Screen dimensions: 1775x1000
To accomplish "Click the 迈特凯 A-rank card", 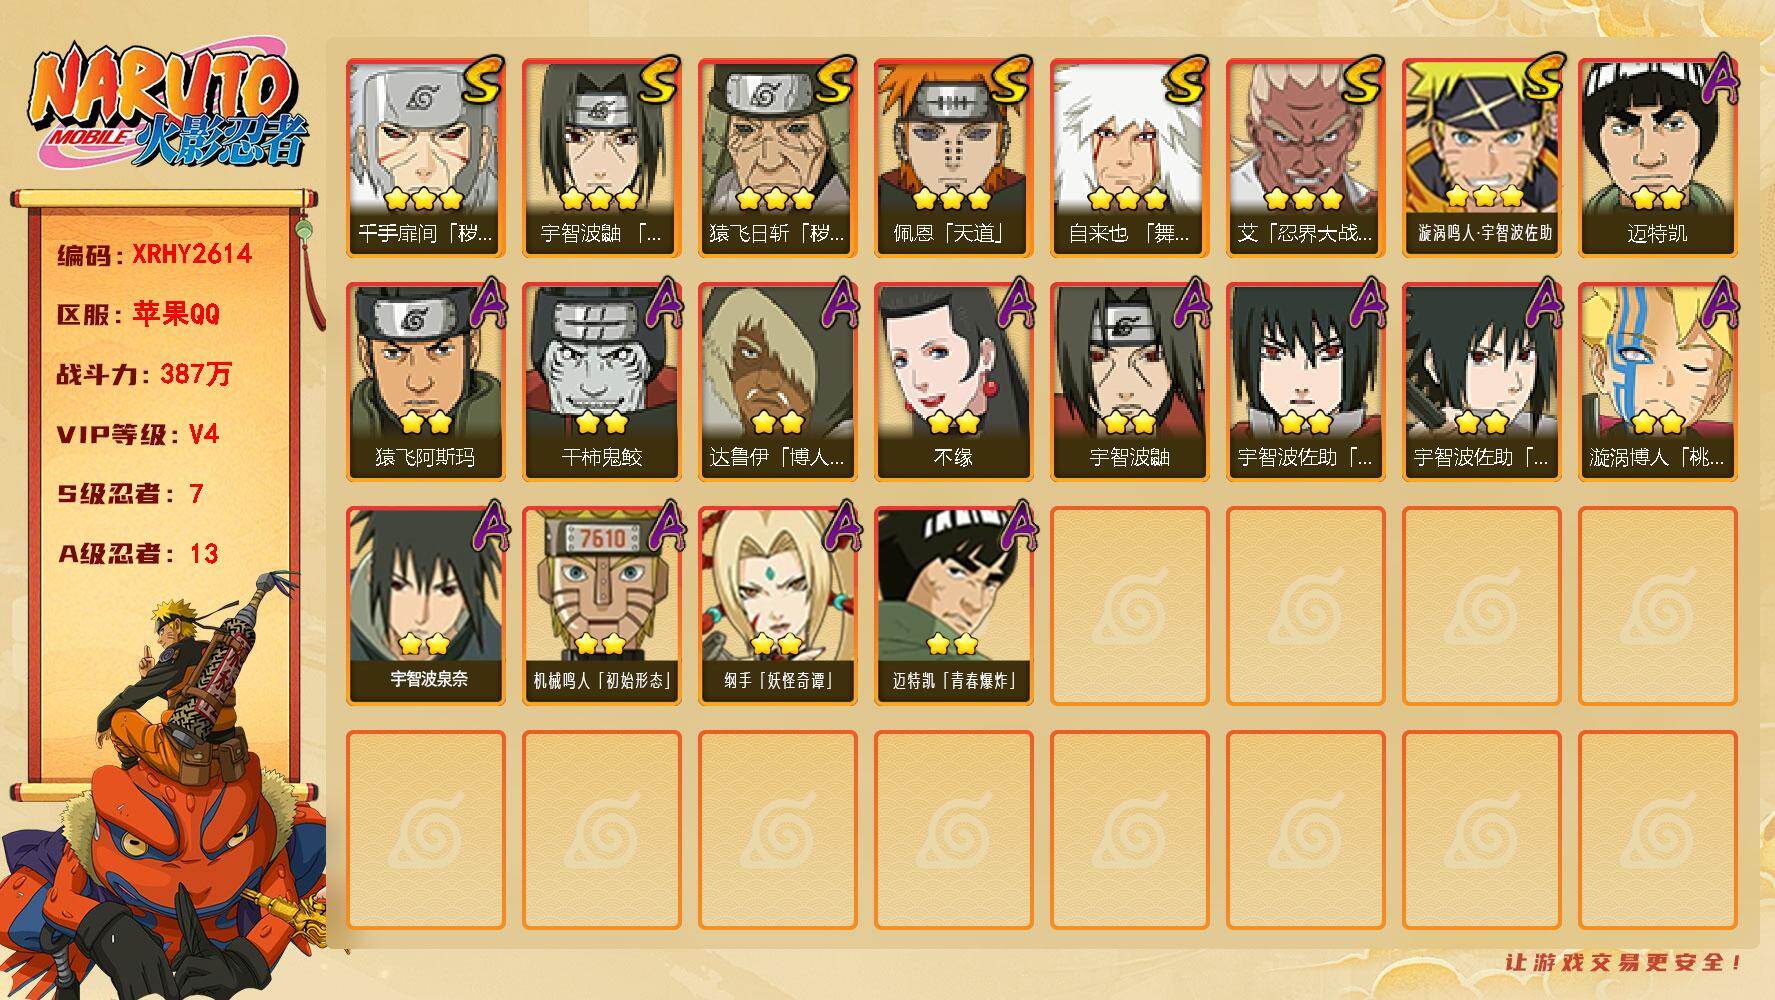I will pos(1657,158).
